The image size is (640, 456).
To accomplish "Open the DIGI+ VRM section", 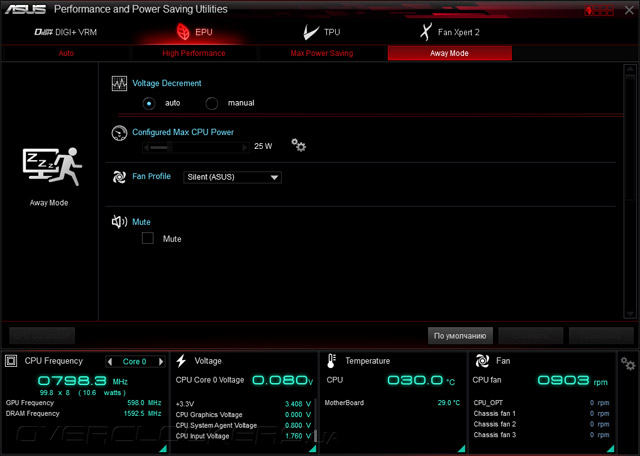I will pos(65,32).
